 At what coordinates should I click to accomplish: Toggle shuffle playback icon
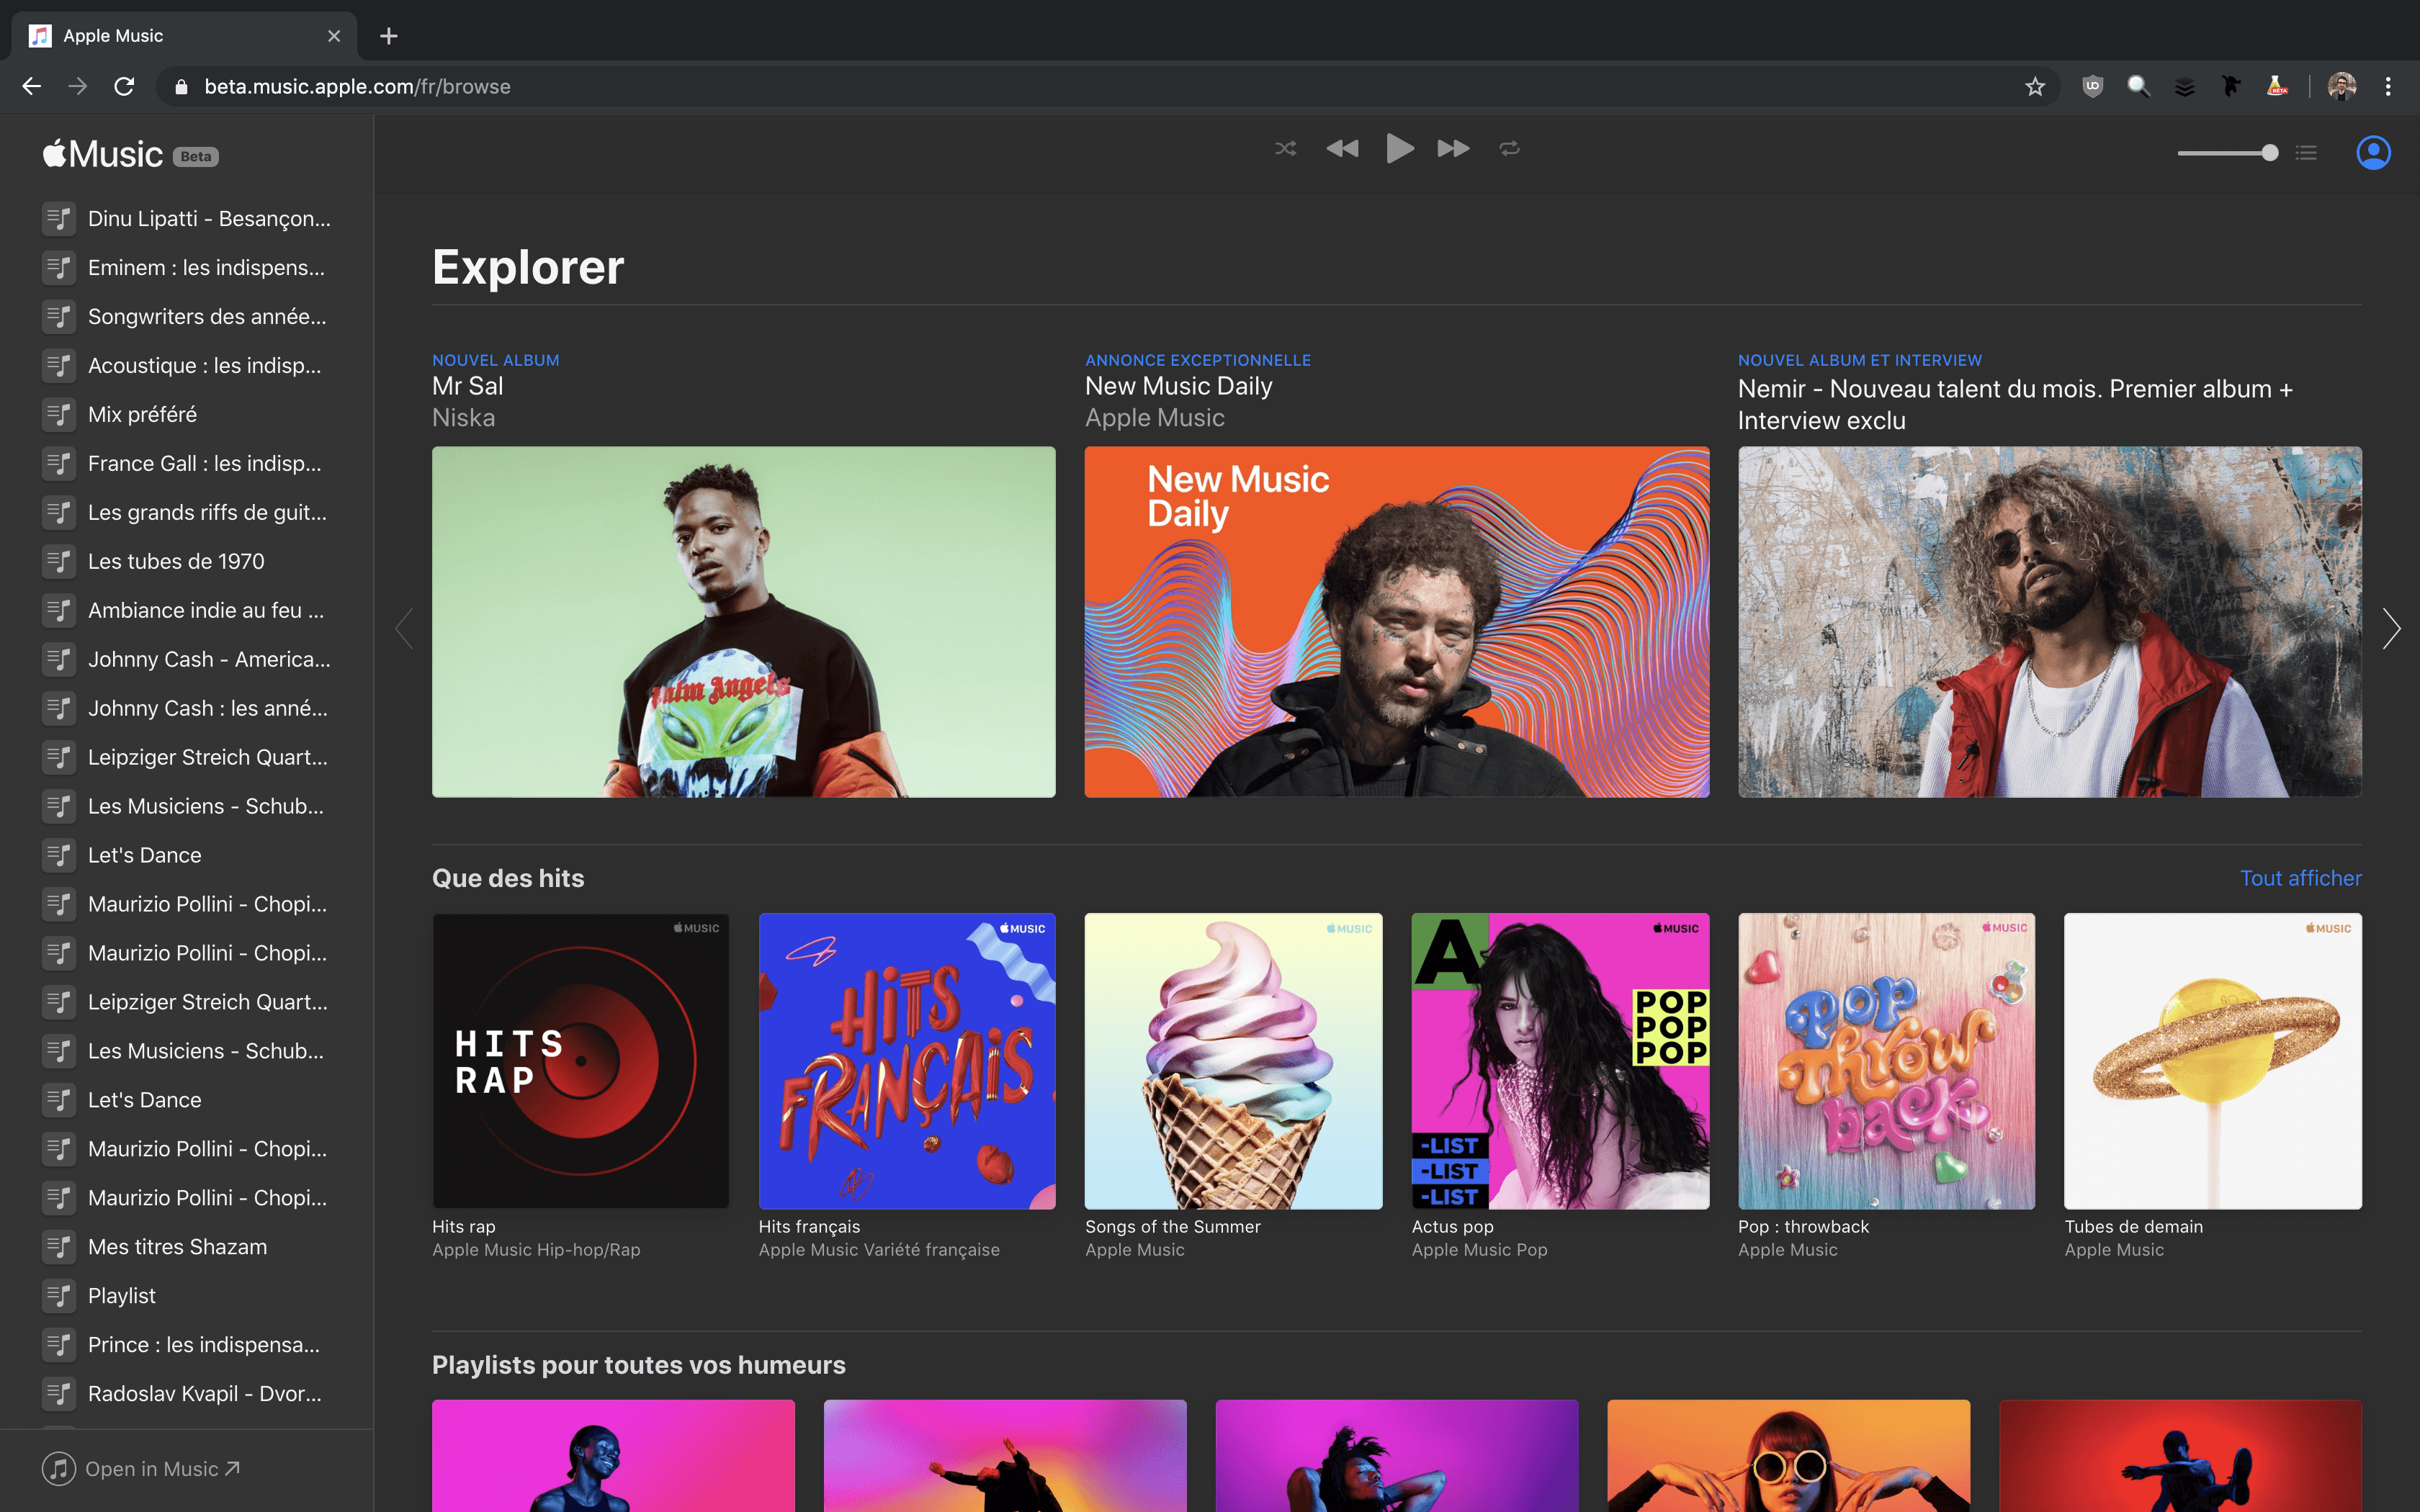pos(1286,149)
